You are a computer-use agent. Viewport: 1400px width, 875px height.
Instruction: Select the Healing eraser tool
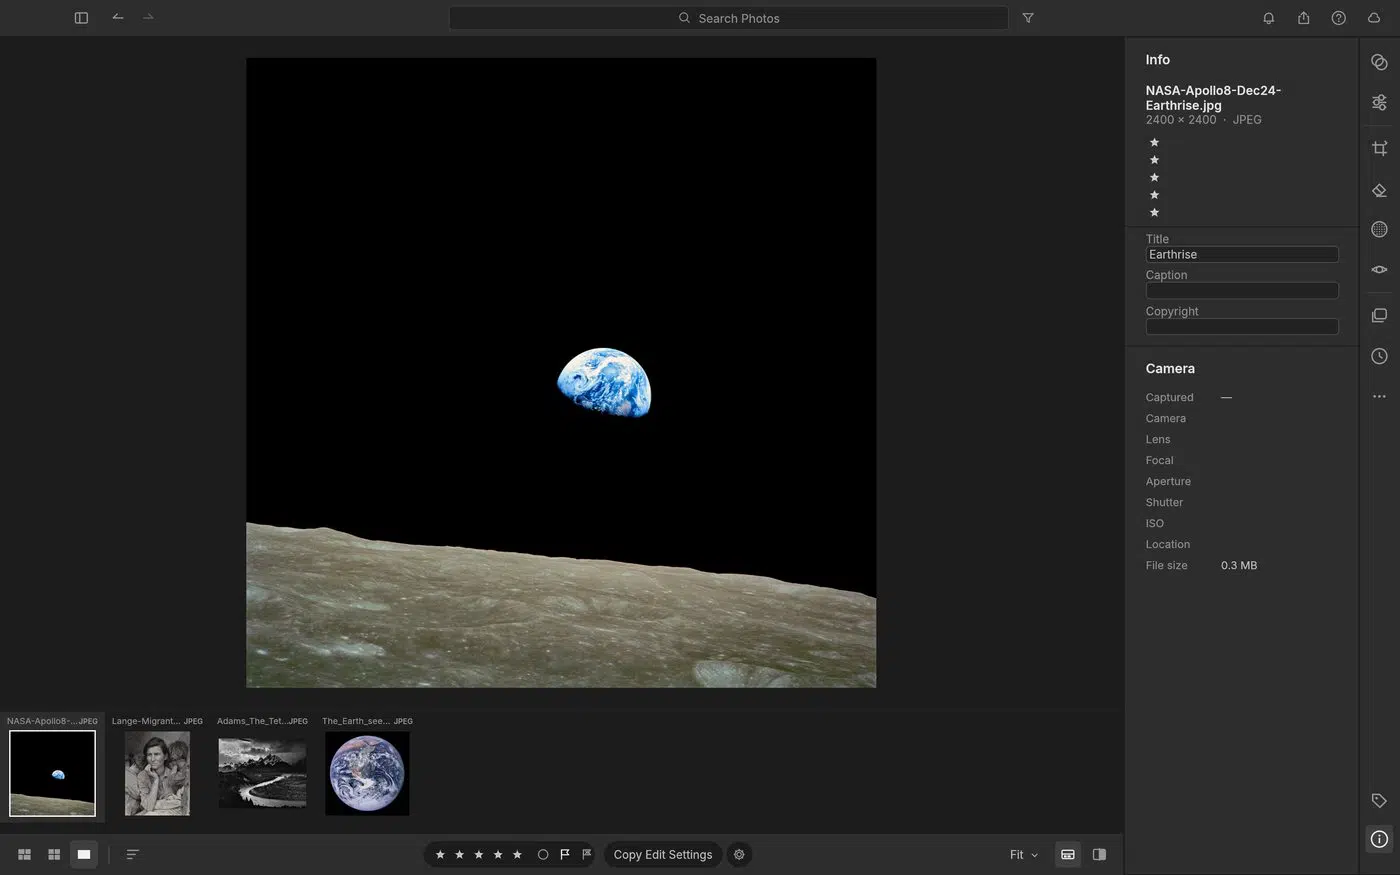pos(1379,190)
